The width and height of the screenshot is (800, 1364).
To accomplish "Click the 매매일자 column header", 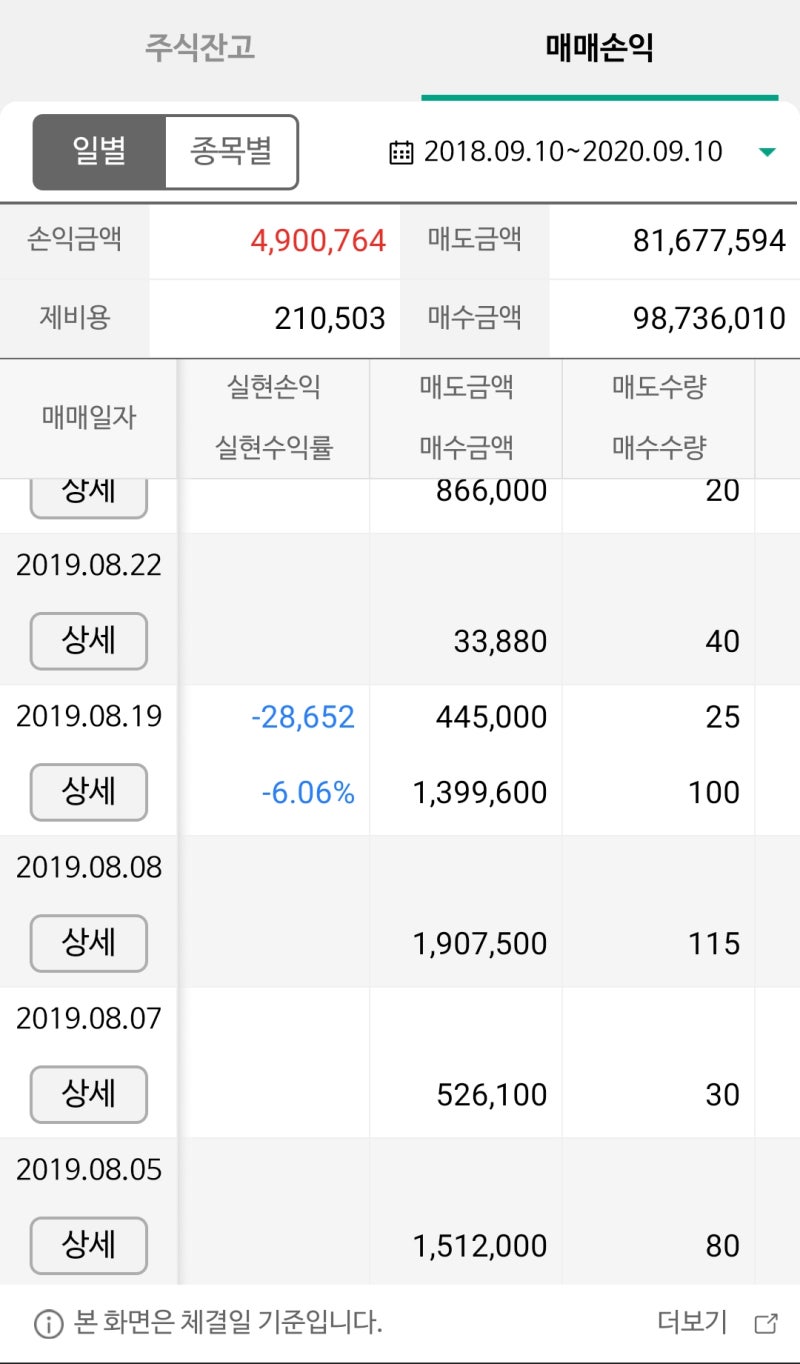I will [x=88, y=418].
